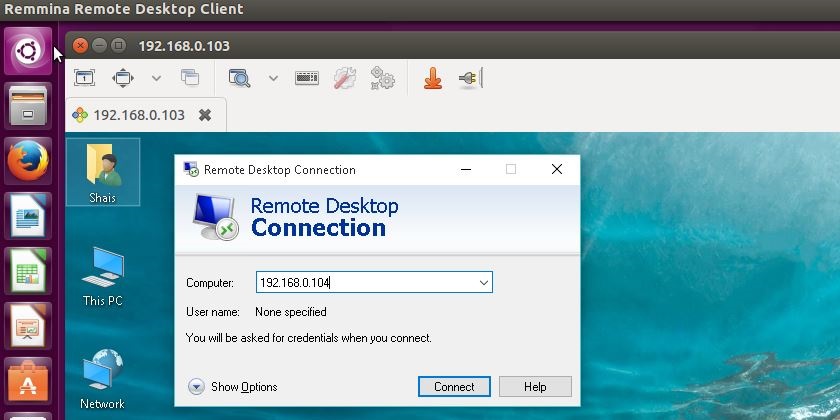The image size is (840, 420).
Task: Click the switch tab pages icon
Action: (x=190, y=78)
